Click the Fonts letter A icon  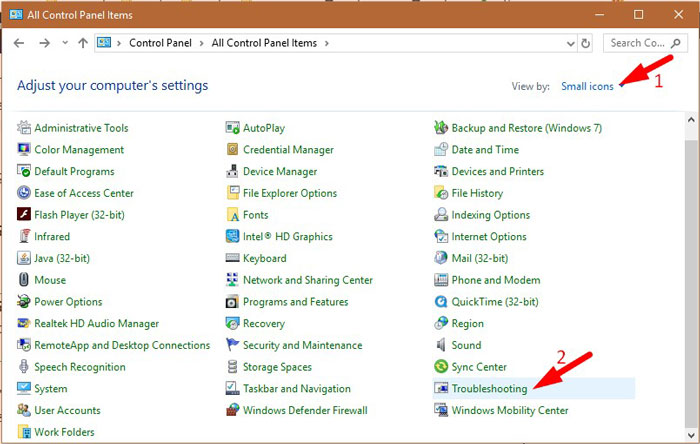click(x=232, y=215)
